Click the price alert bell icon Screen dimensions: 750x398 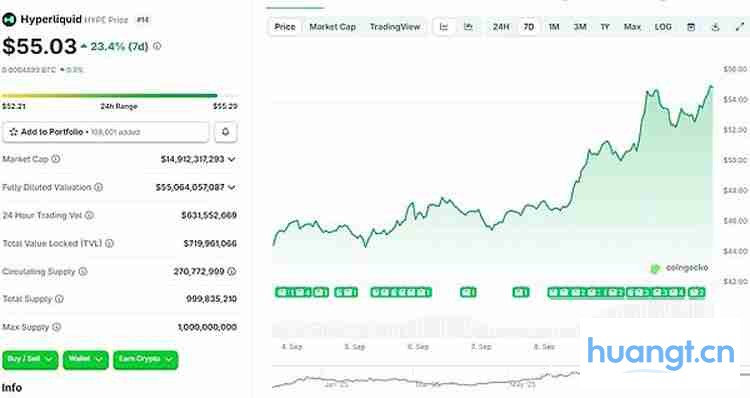pos(225,132)
